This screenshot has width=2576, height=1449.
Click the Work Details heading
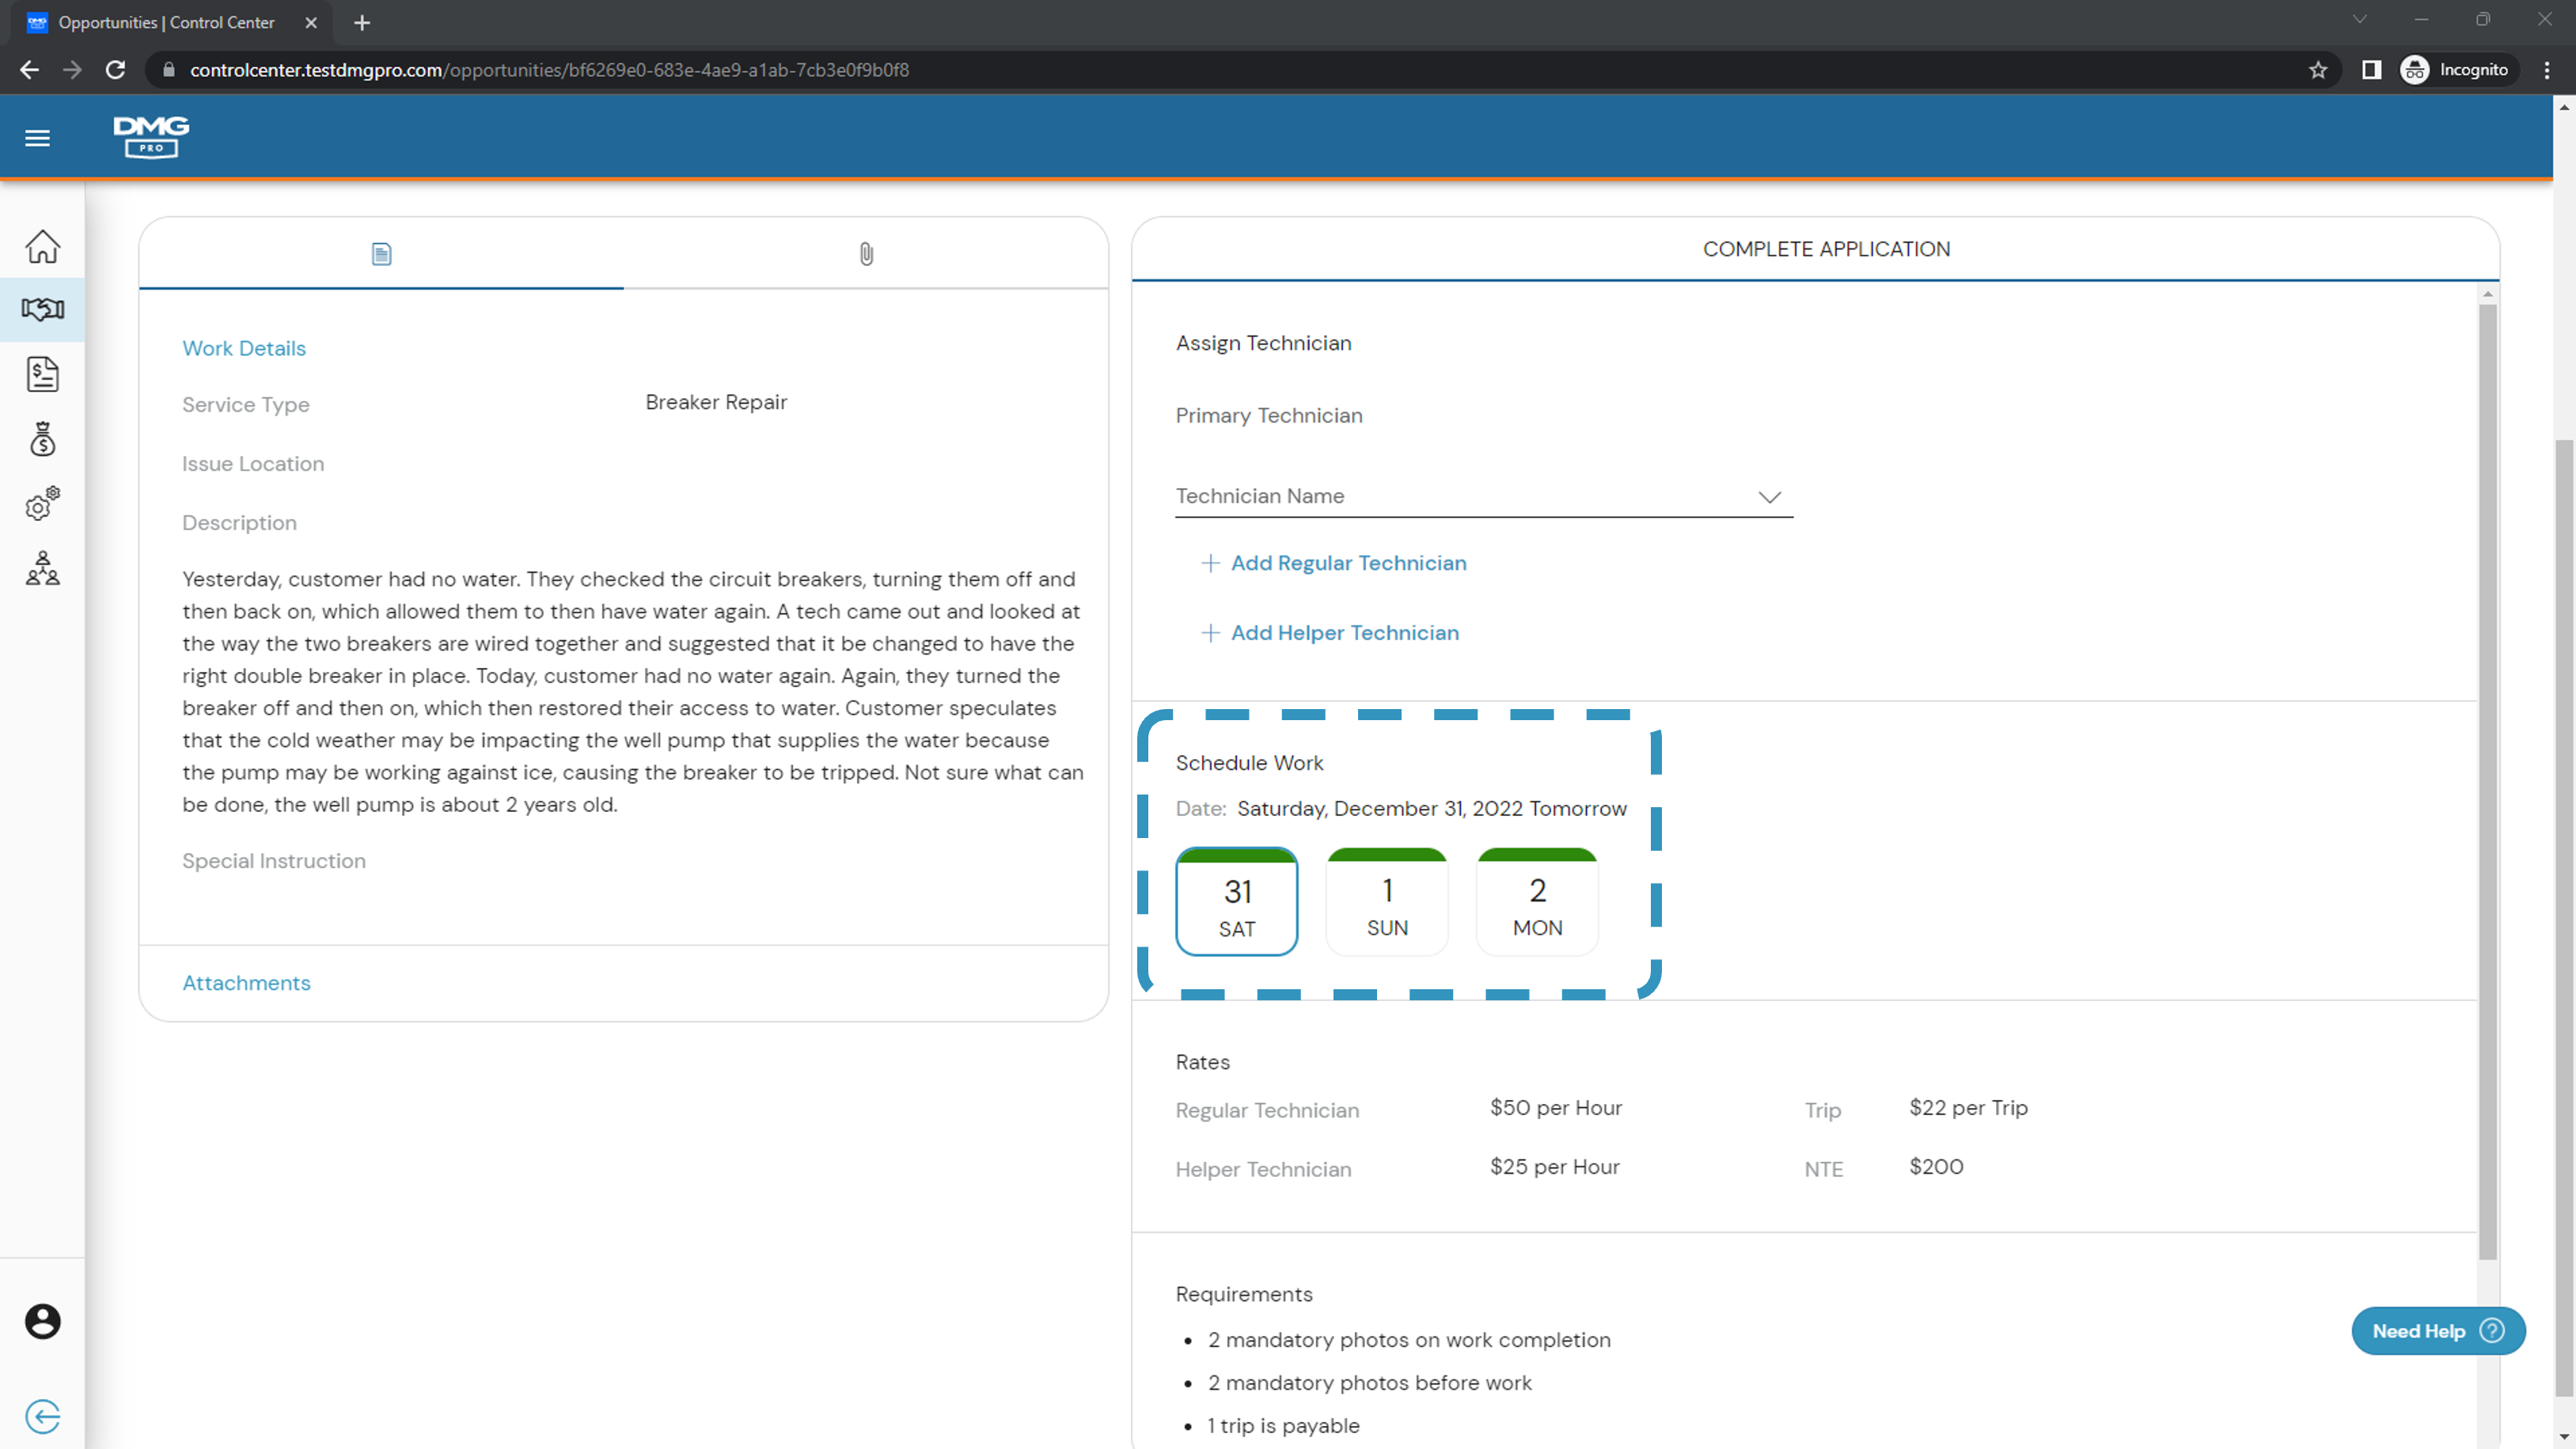pos(244,348)
